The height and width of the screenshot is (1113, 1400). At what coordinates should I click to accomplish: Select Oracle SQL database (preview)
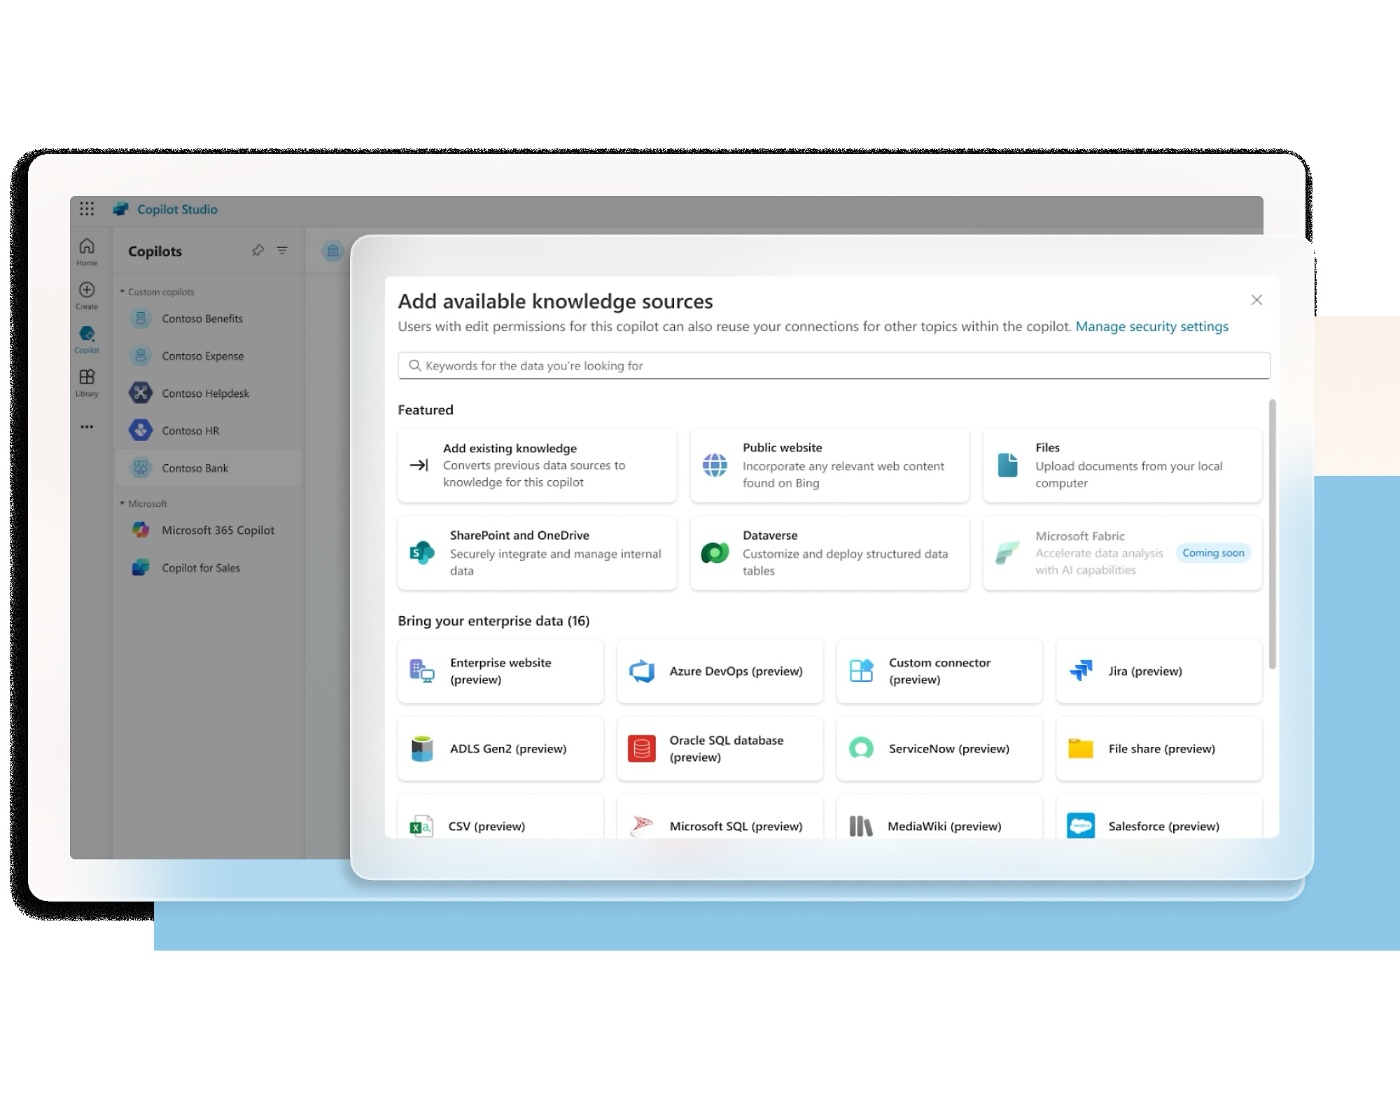tap(720, 749)
